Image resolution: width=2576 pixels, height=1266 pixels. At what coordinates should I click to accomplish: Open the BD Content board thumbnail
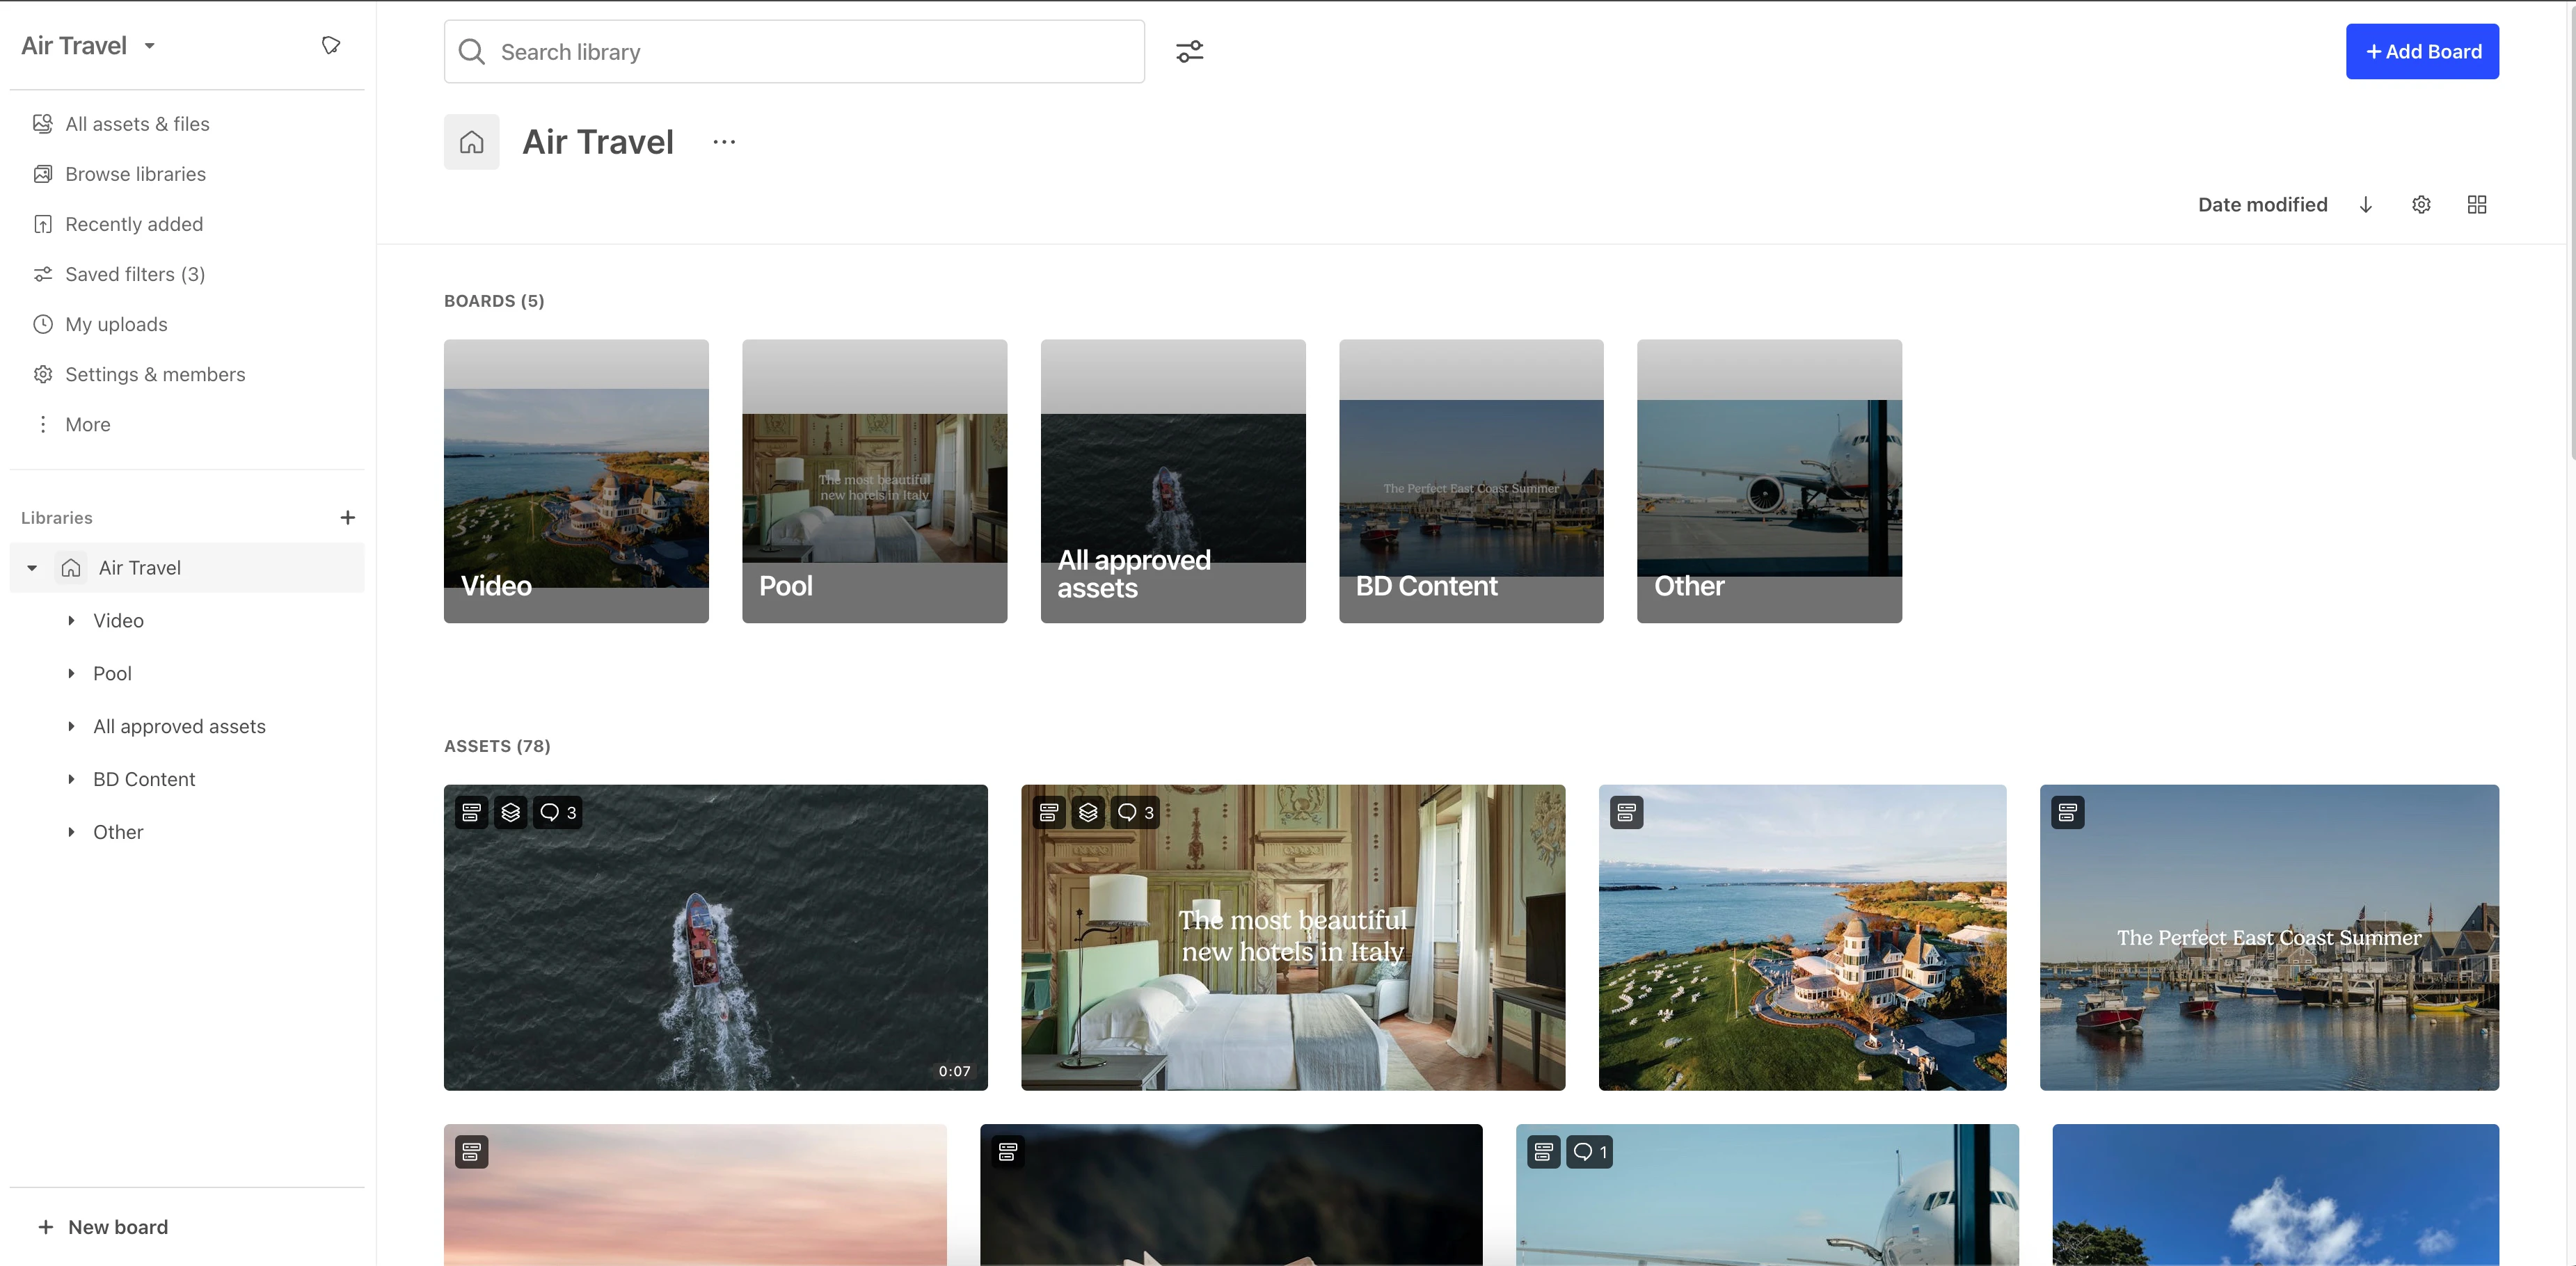point(1470,481)
